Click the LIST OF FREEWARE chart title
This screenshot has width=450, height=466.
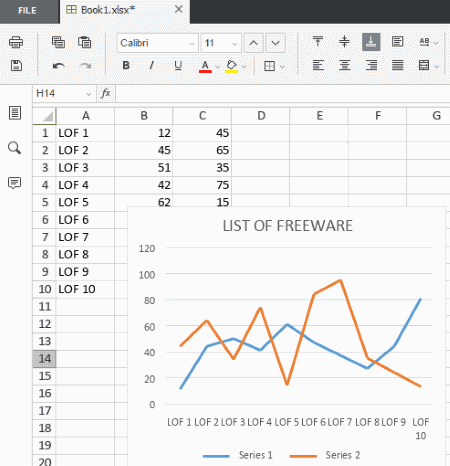(288, 226)
